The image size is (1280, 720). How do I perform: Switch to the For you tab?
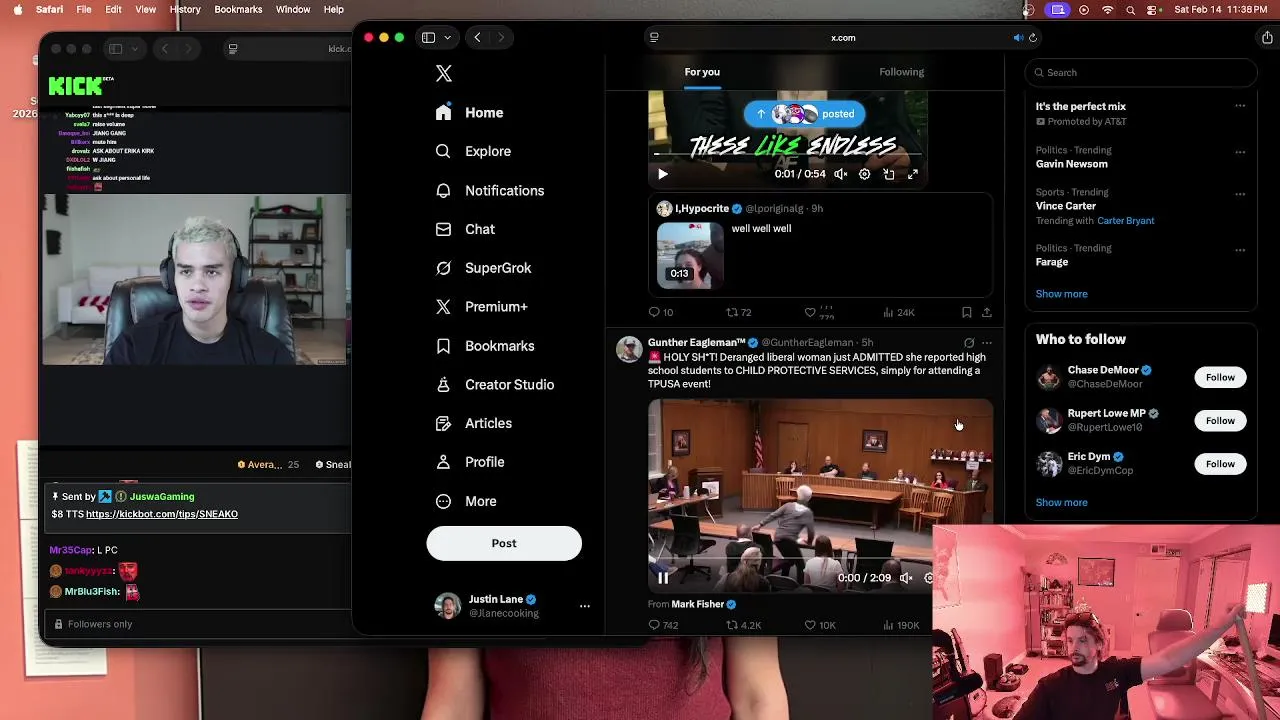(702, 72)
